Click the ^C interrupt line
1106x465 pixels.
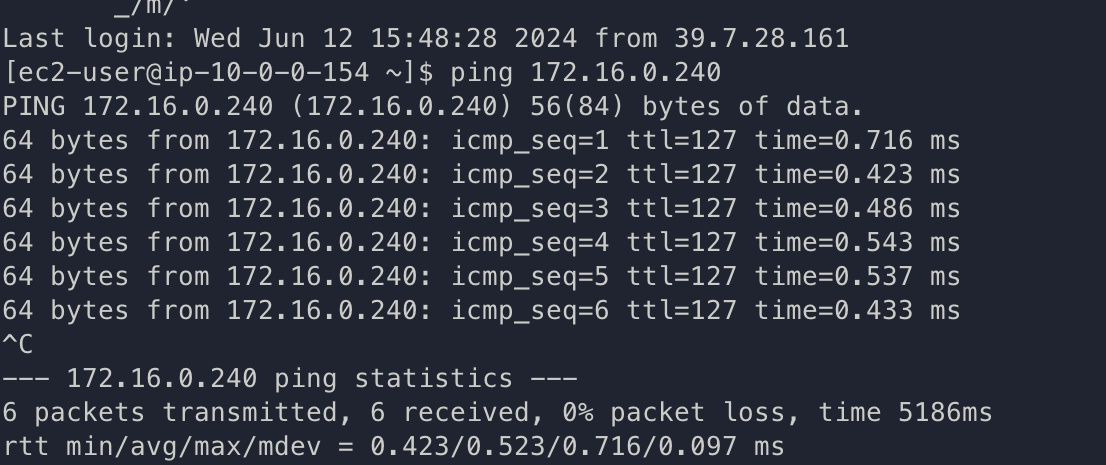click(18, 345)
